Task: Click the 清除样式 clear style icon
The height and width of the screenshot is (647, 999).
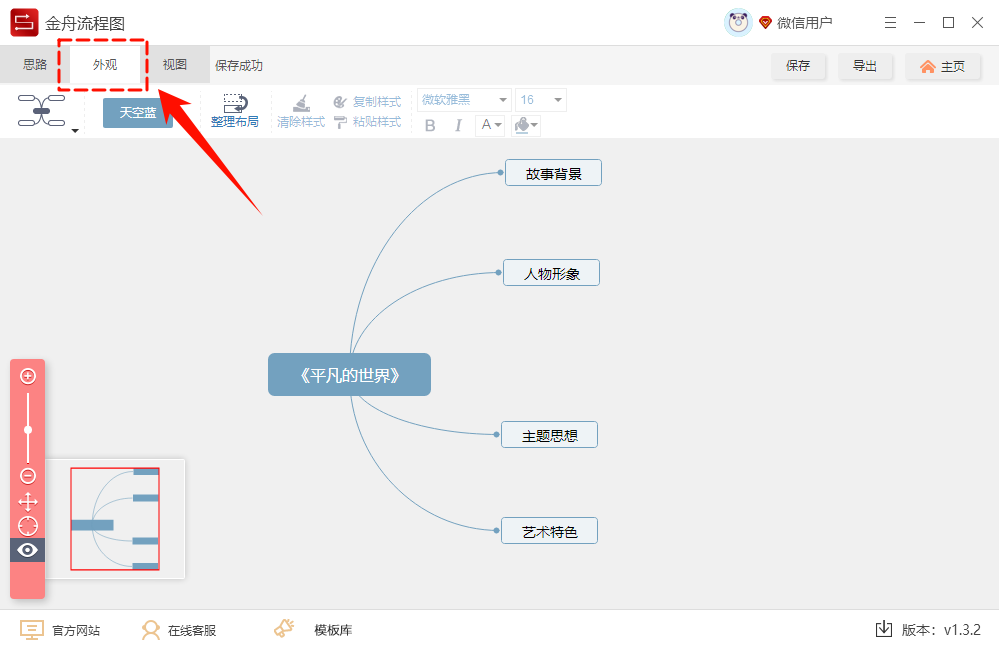Action: coord(300,105)
